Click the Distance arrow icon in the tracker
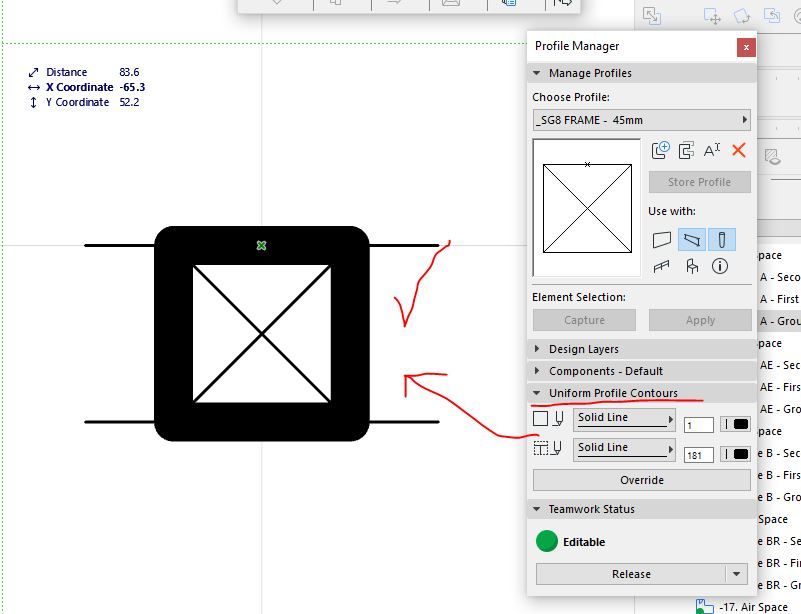The height and width of the screenshot is (614, 801). 34,73
